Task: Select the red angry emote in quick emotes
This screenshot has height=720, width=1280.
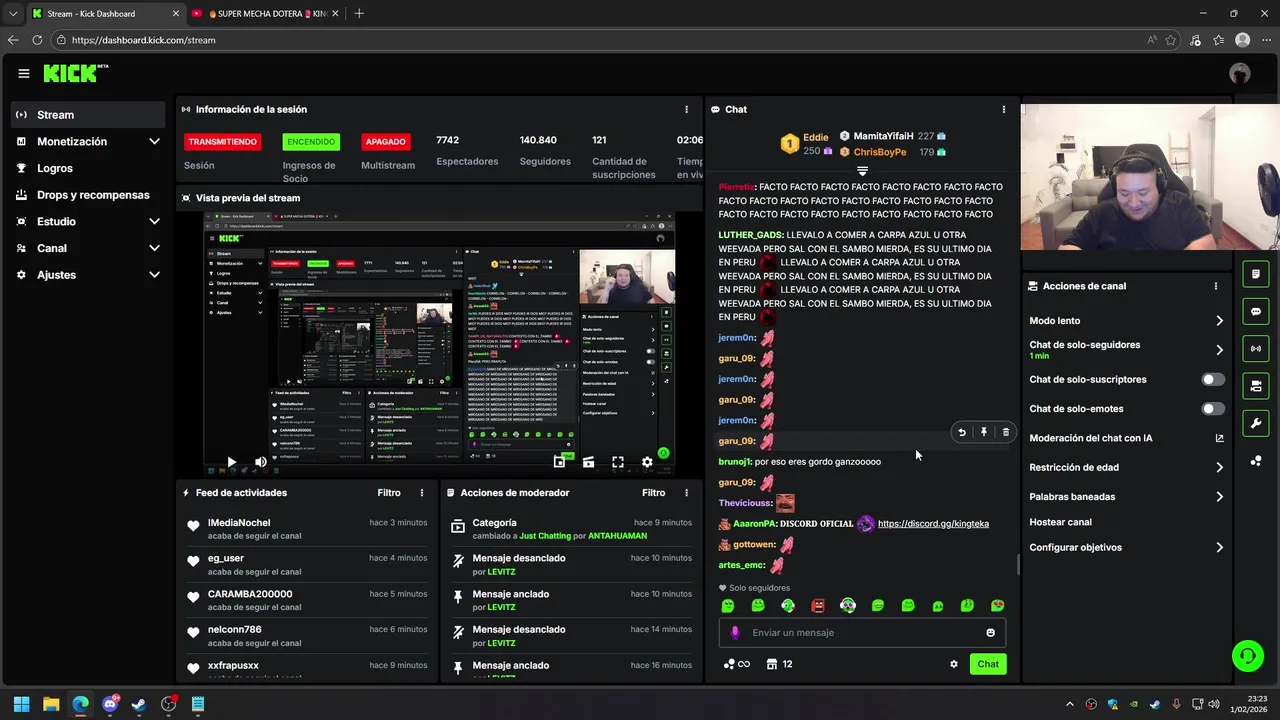Action: tap(818, 606)
